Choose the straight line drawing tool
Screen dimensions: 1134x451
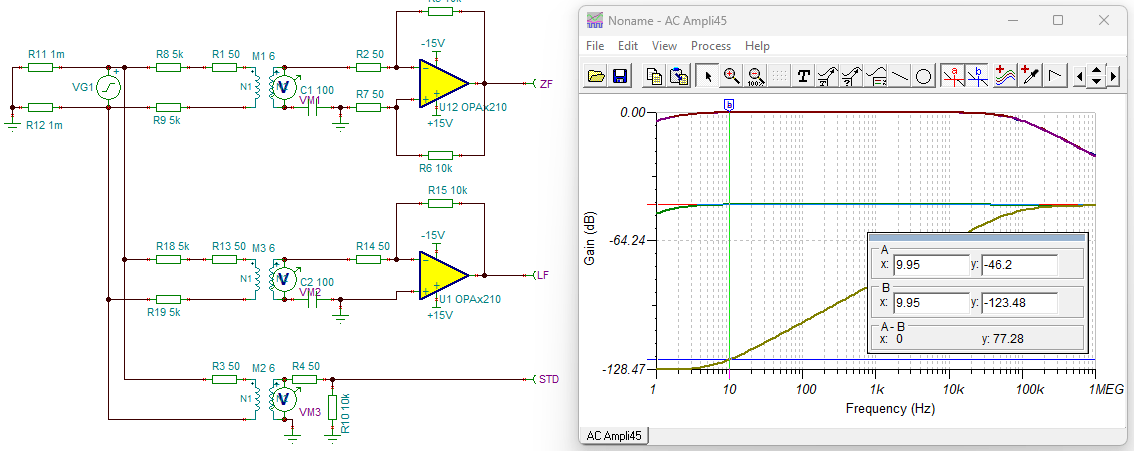pyautogui.click(x=900, y=76)
